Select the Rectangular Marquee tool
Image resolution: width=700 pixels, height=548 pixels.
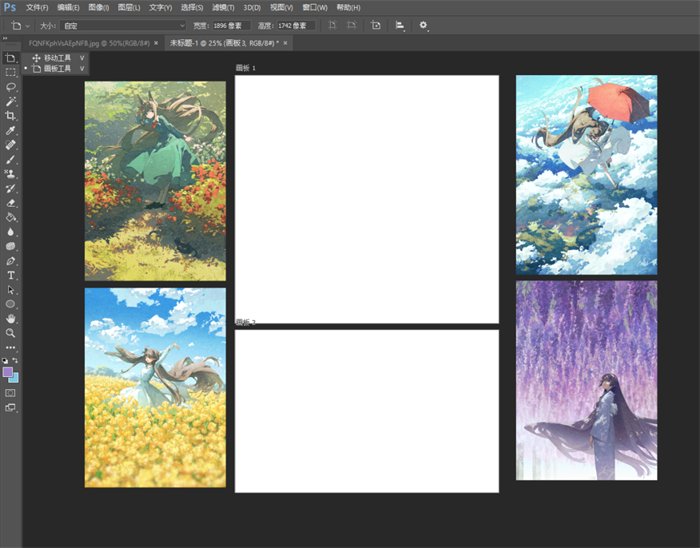coord(11,73)
